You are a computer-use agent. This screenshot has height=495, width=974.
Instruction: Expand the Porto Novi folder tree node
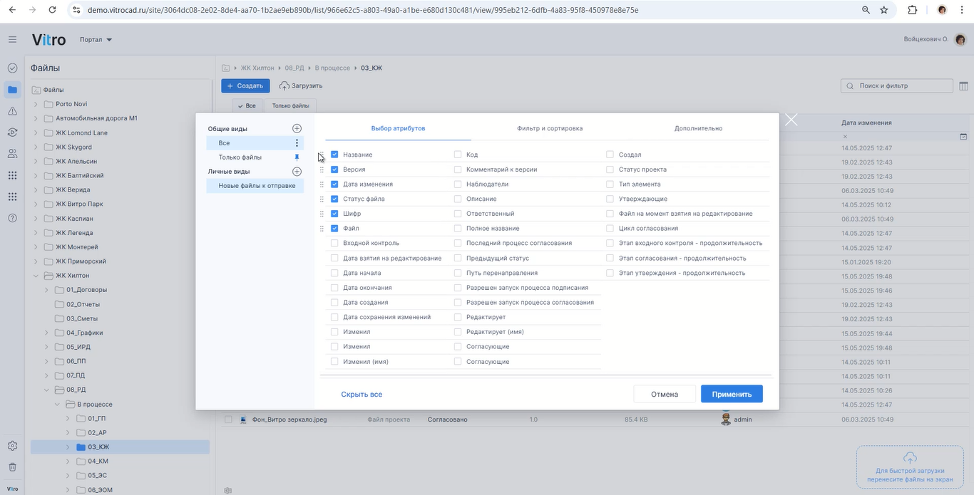tap(36, 104)
